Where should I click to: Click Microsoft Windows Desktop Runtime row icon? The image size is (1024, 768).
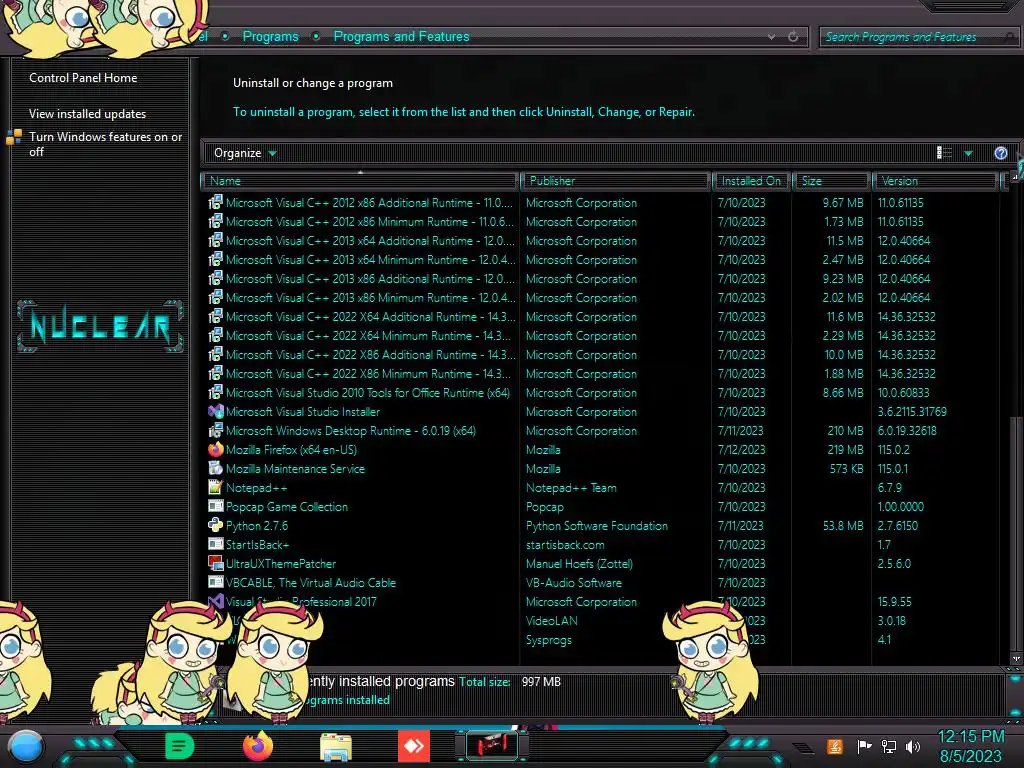point(216,430)
